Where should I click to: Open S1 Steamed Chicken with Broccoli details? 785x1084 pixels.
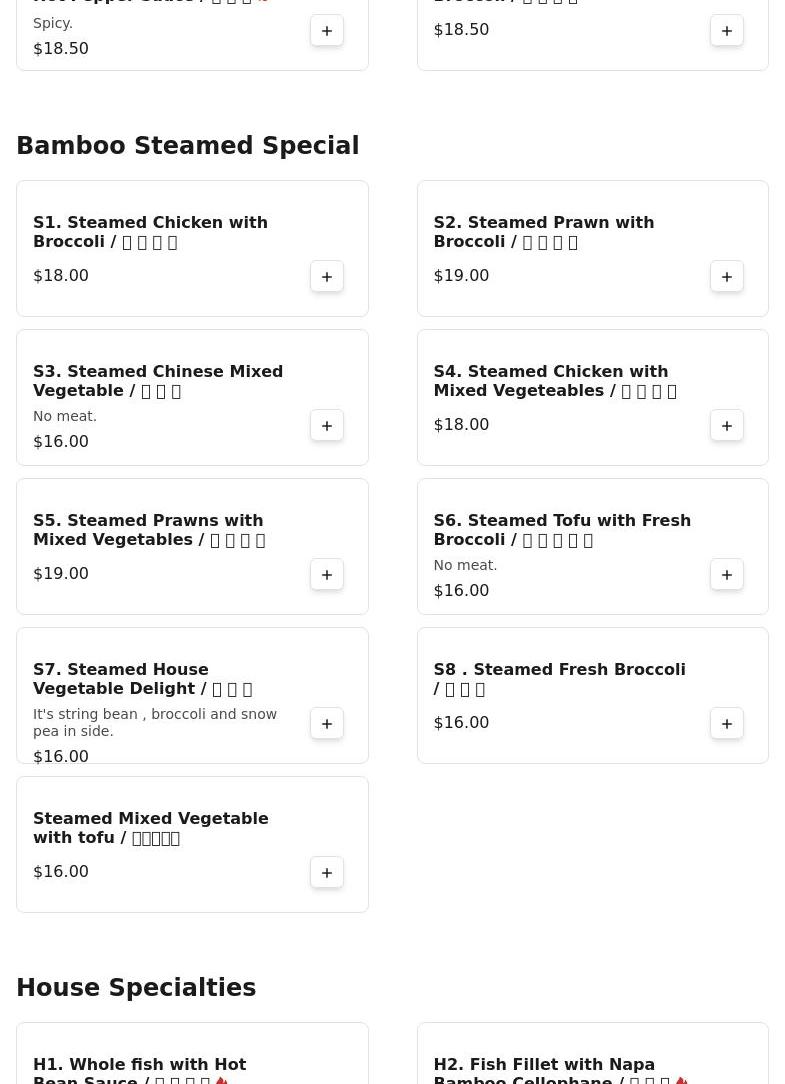pyautogui.click(x=192, y=249)
